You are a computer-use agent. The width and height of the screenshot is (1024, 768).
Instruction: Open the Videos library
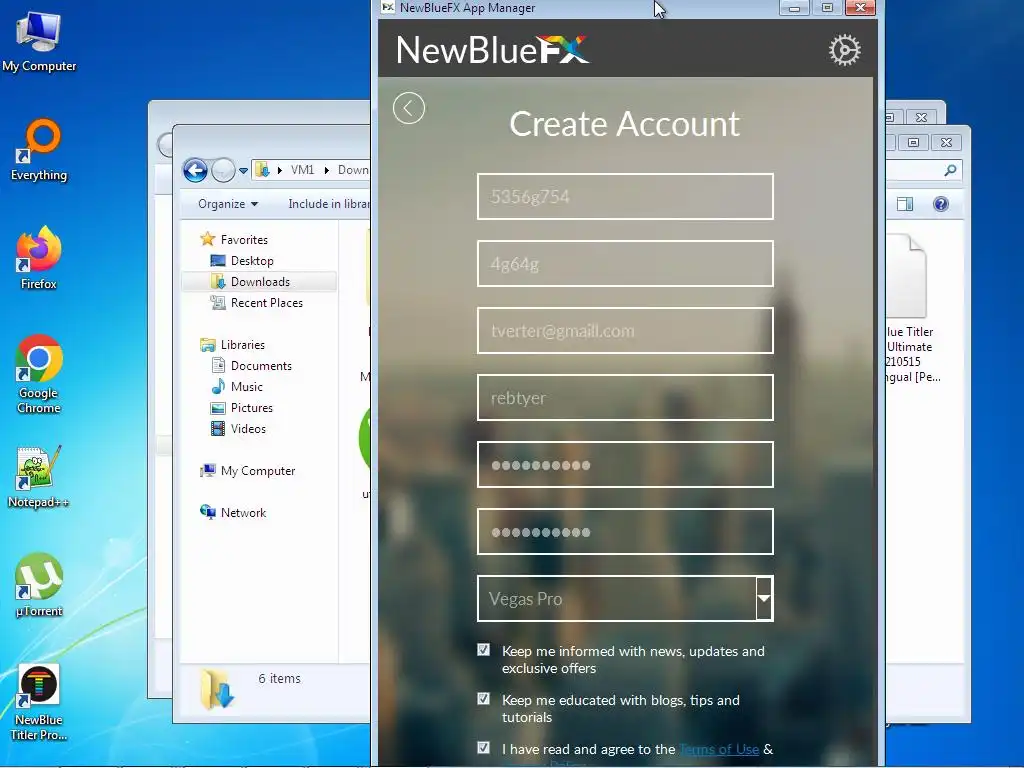click(x=248, y=428)
